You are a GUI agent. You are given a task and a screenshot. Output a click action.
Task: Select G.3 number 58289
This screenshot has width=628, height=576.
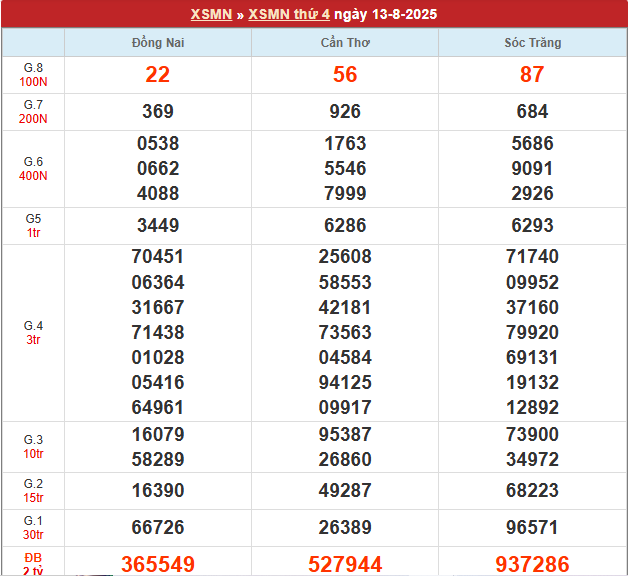(x=158, y=459)
